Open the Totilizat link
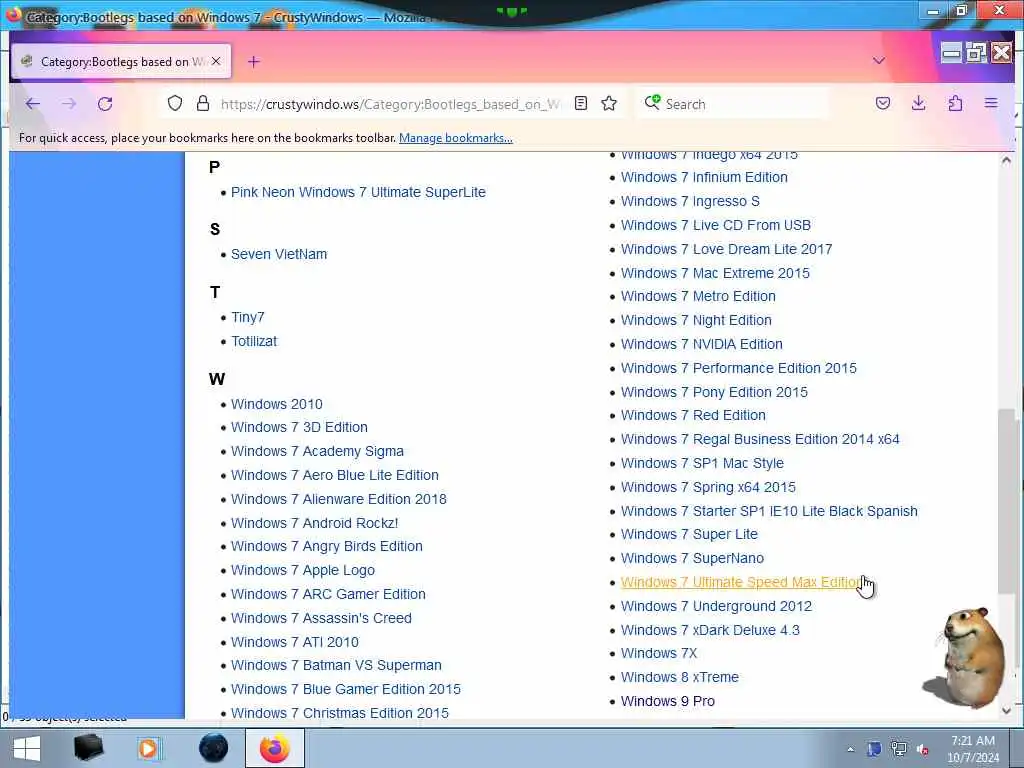The height and width of the screenshot is (768, 1024). (x=254, y=341)
